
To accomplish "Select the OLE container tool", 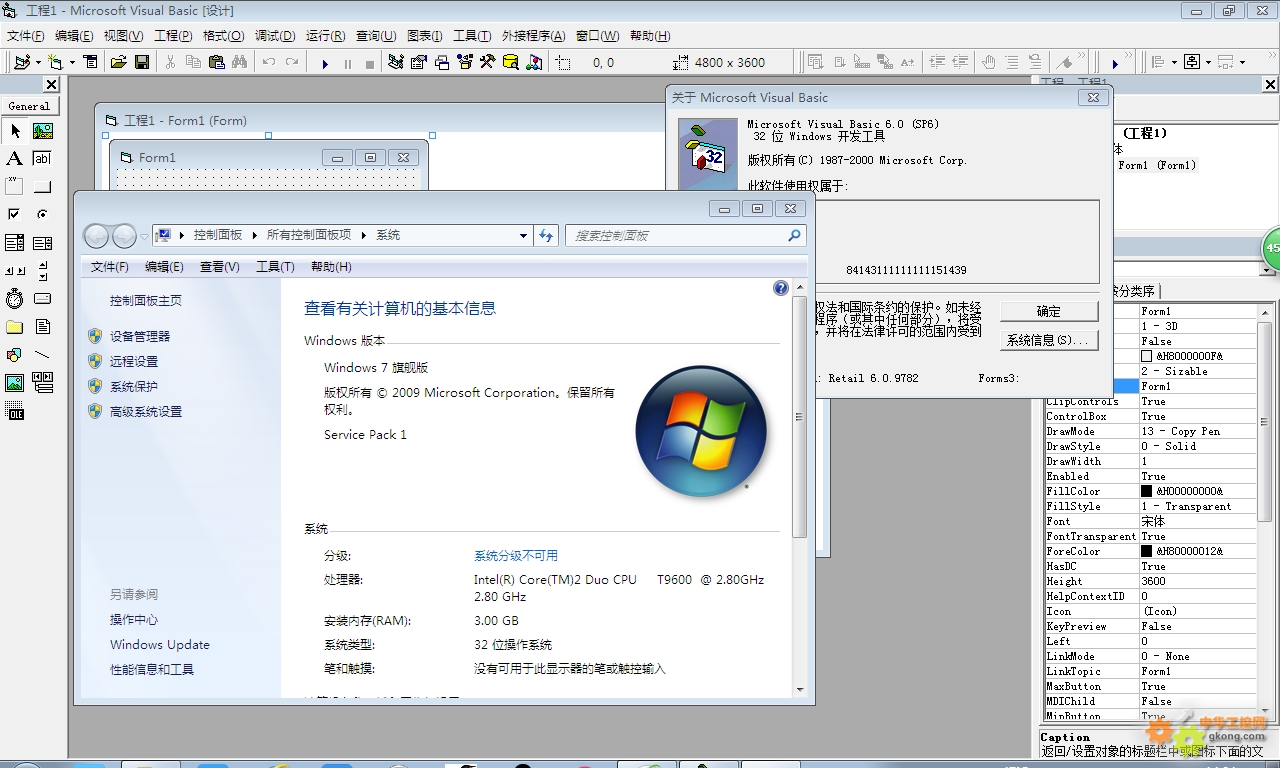I will point(15,411).
